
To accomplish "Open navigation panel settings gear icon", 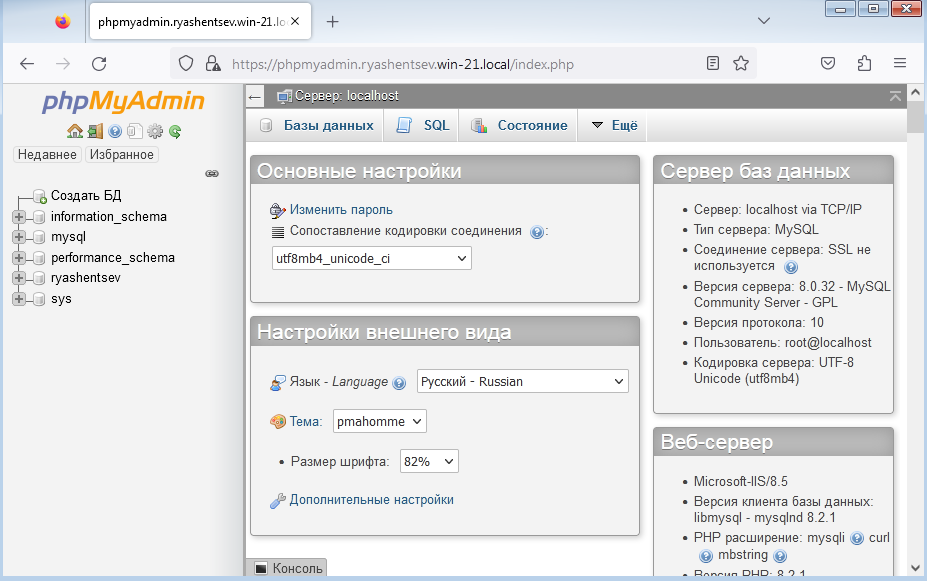I will click(155, 131).
